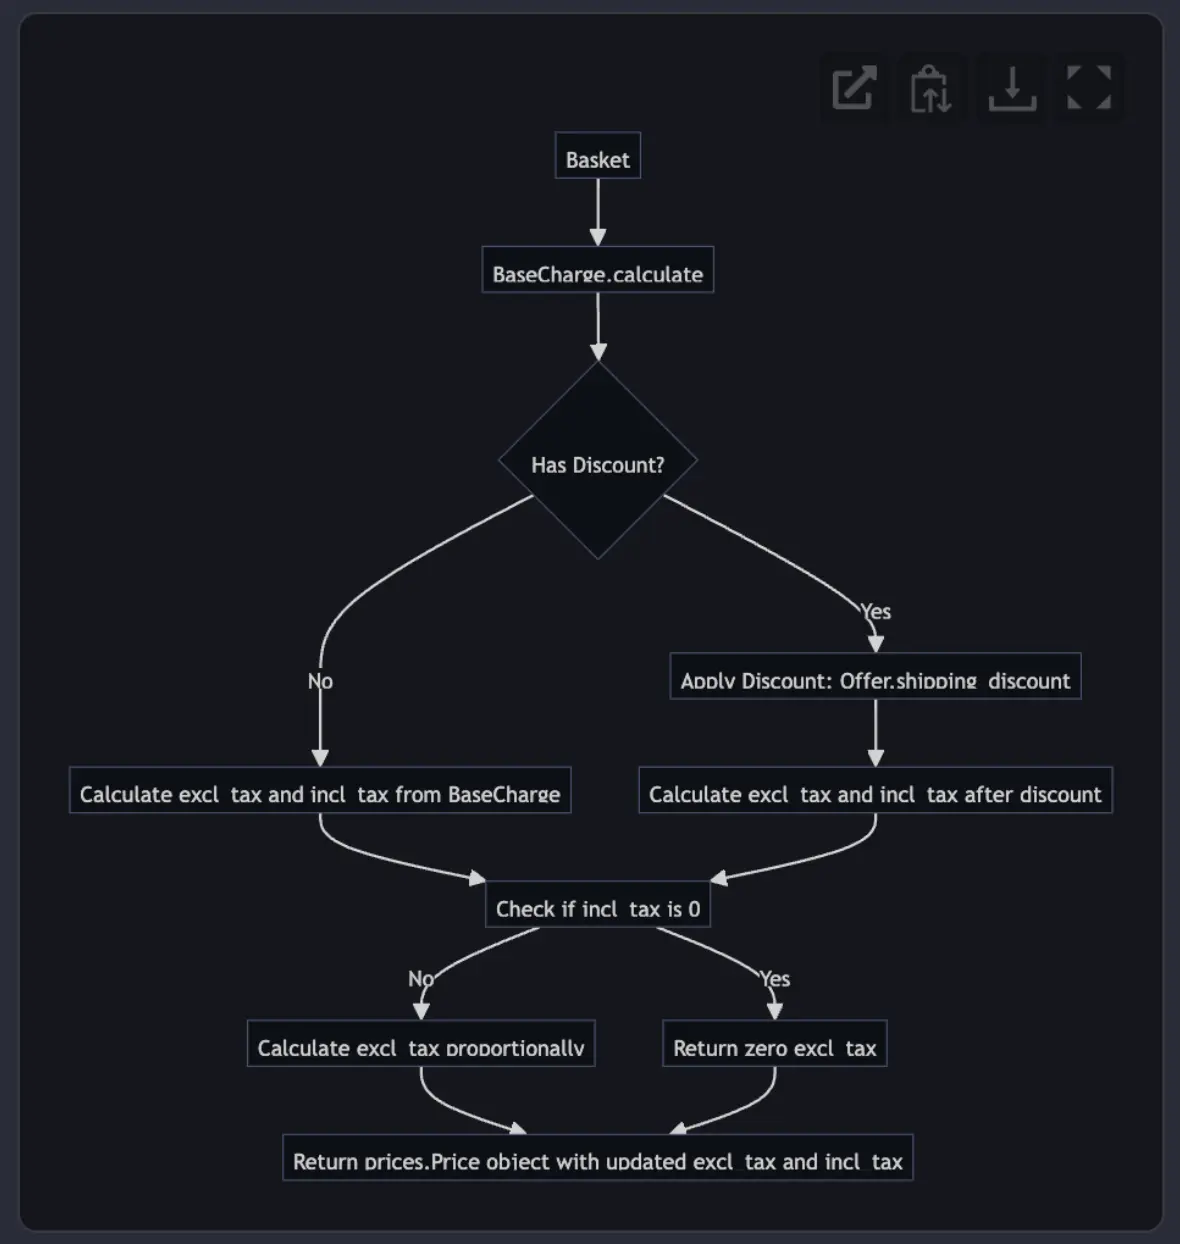
Task: Copy diagram to clipboard icon
Action: [930, 88]
